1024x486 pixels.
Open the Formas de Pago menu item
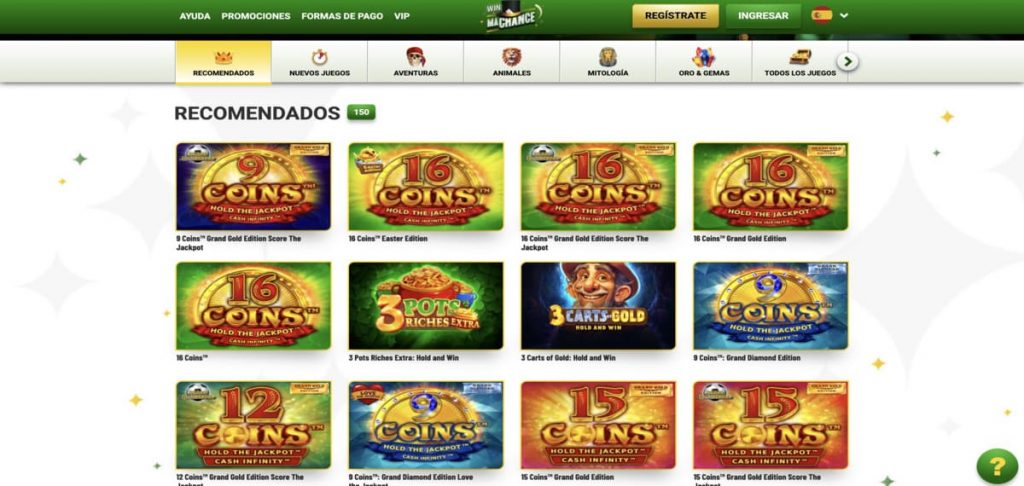[342, 16]
